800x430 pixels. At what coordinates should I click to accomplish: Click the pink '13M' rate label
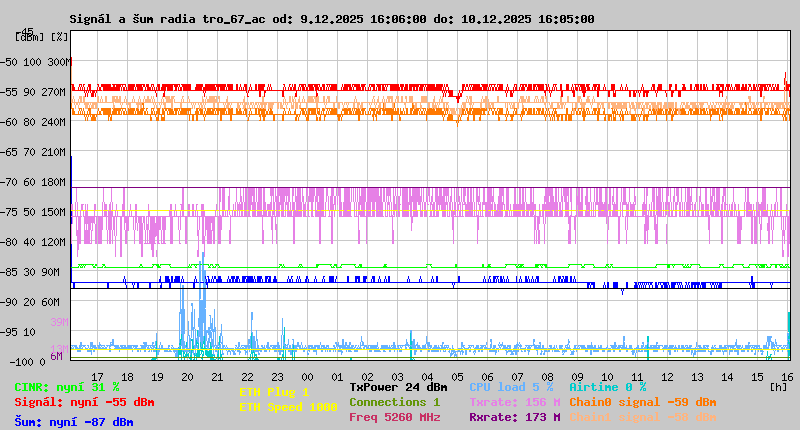59,349
